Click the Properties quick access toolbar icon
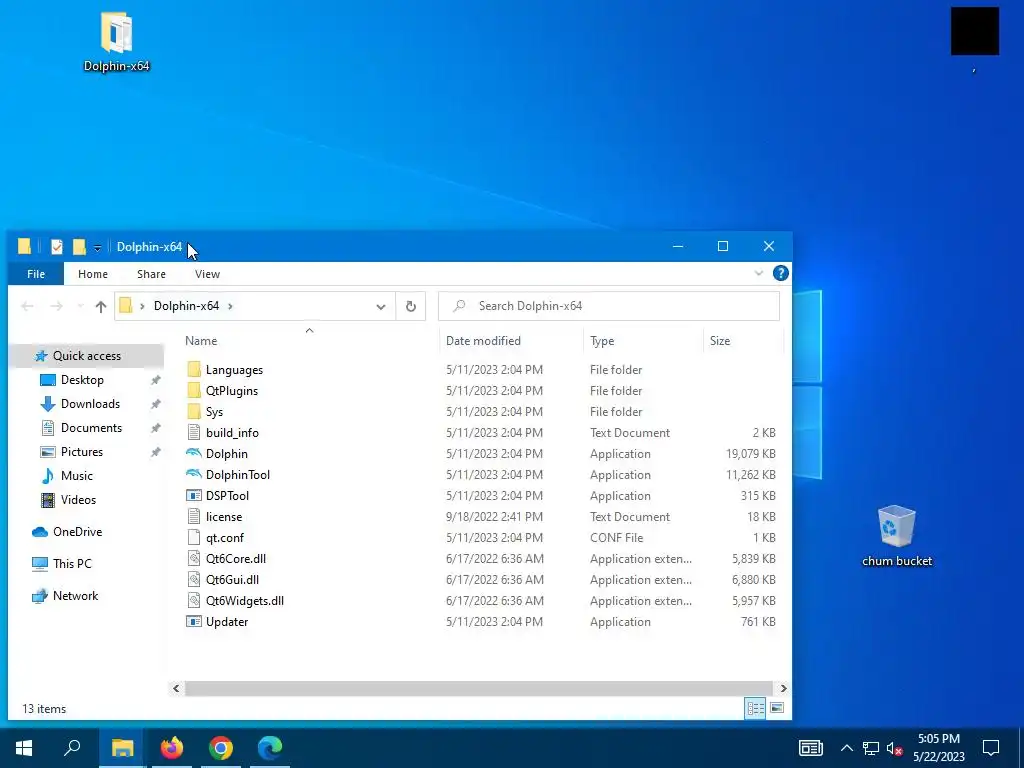Viewport: 1024px width, 768px height. click(57, 247)
